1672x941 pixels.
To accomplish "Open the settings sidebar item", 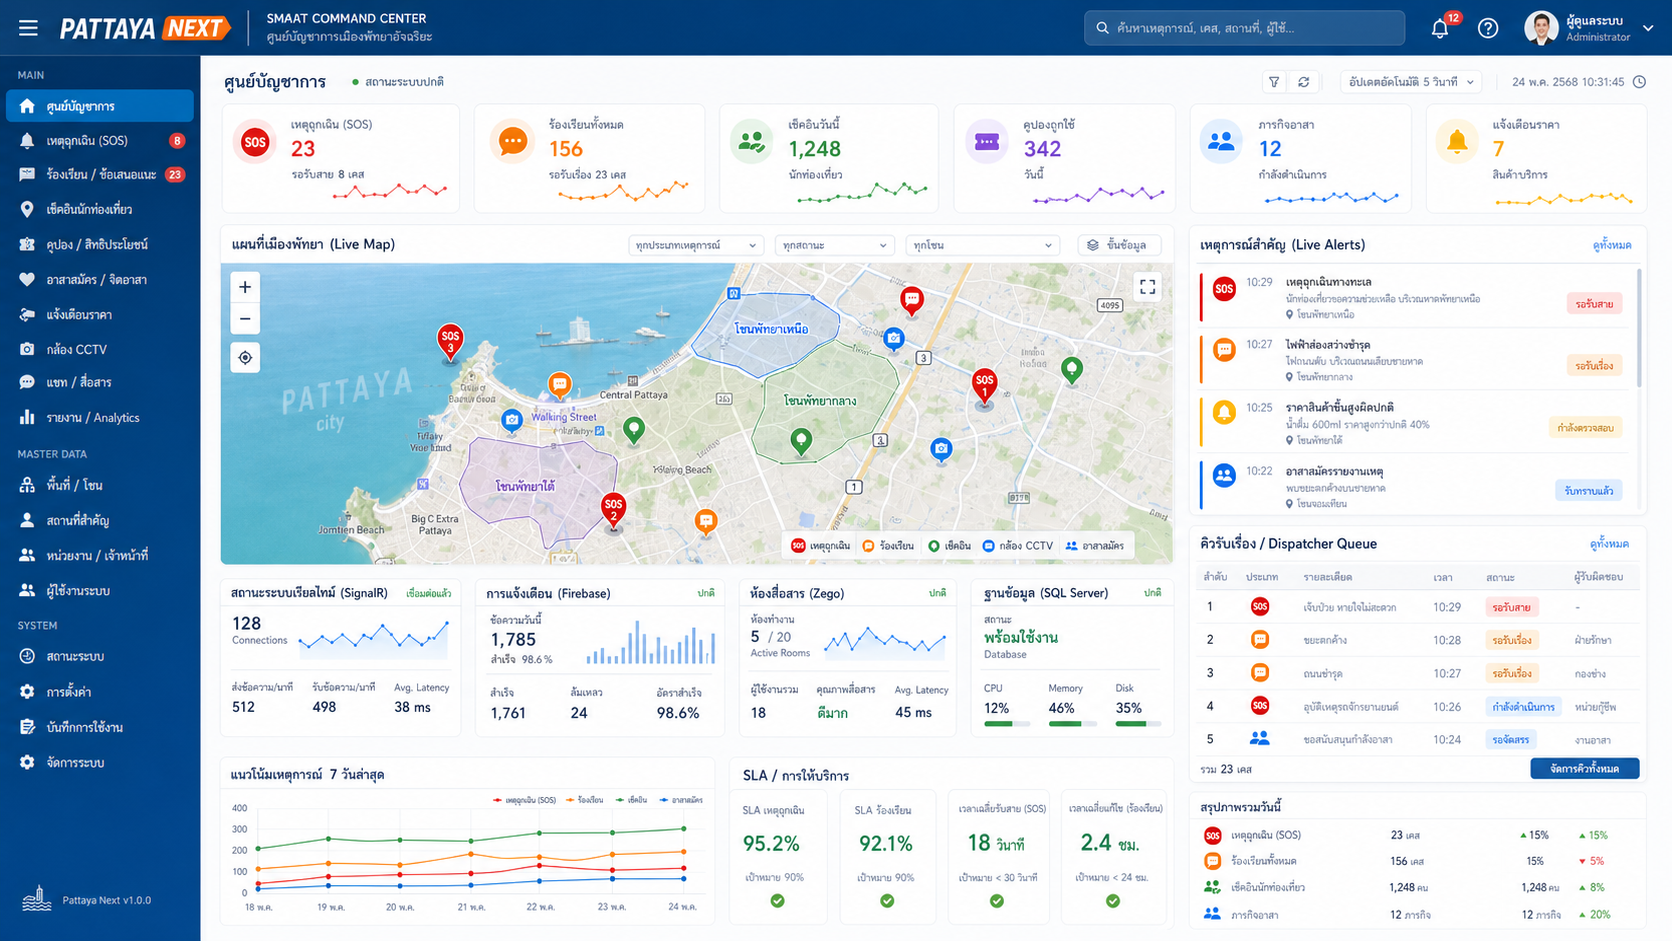I will tap(100, 692).
